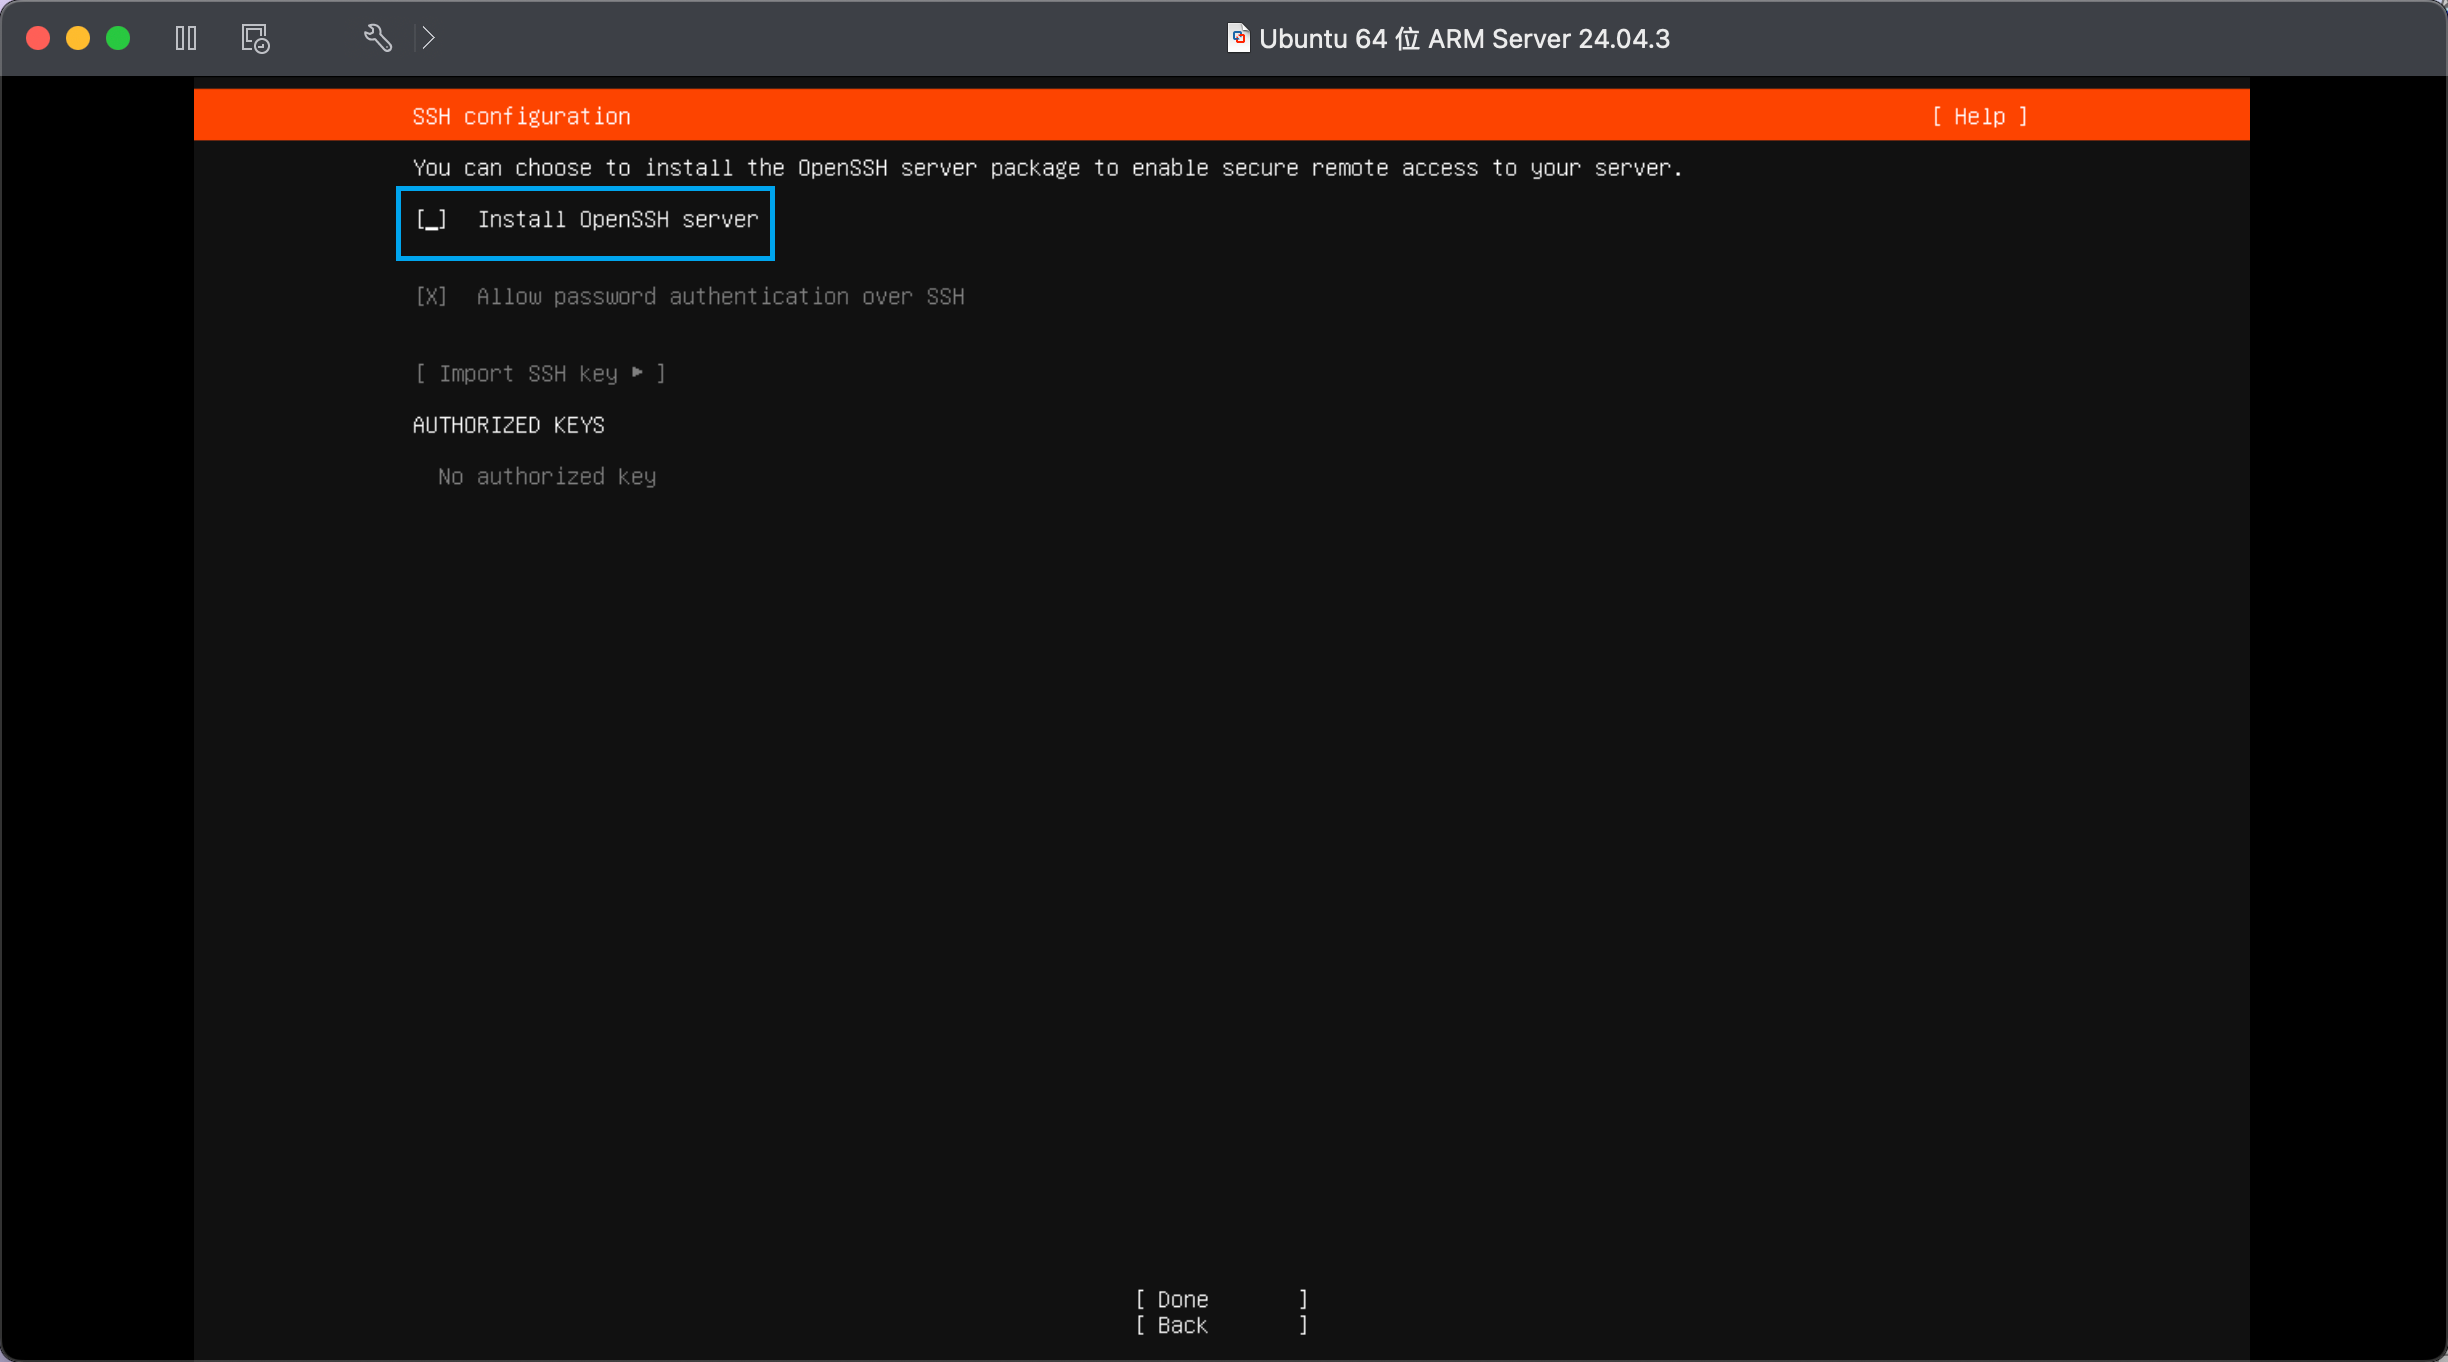The image size is (2448, 1362).
Task: Select the AUTHORIZED KEYS heading
Action: pos(508,425)
